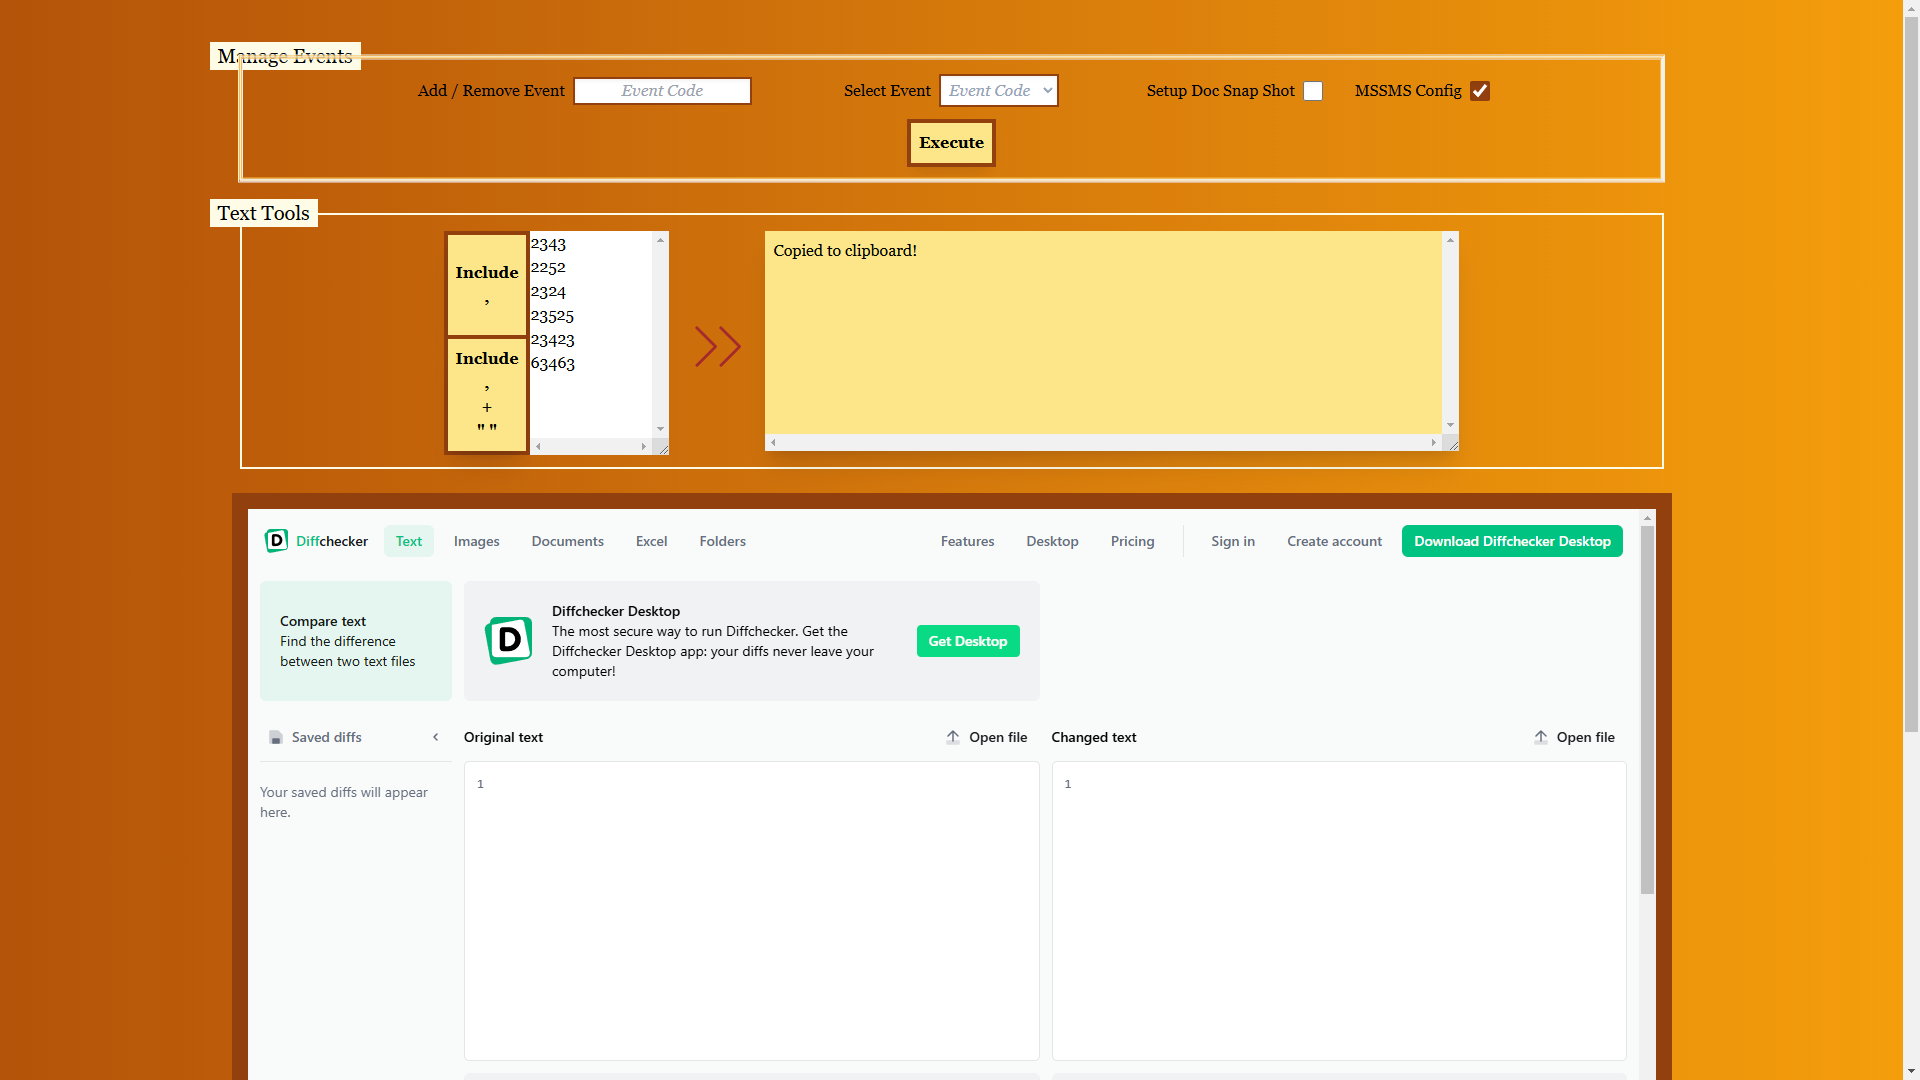1920x1080 pixels.
Task: Enable the Setup Doc Snap Shot checkbox
Action: pos(1313,91)
